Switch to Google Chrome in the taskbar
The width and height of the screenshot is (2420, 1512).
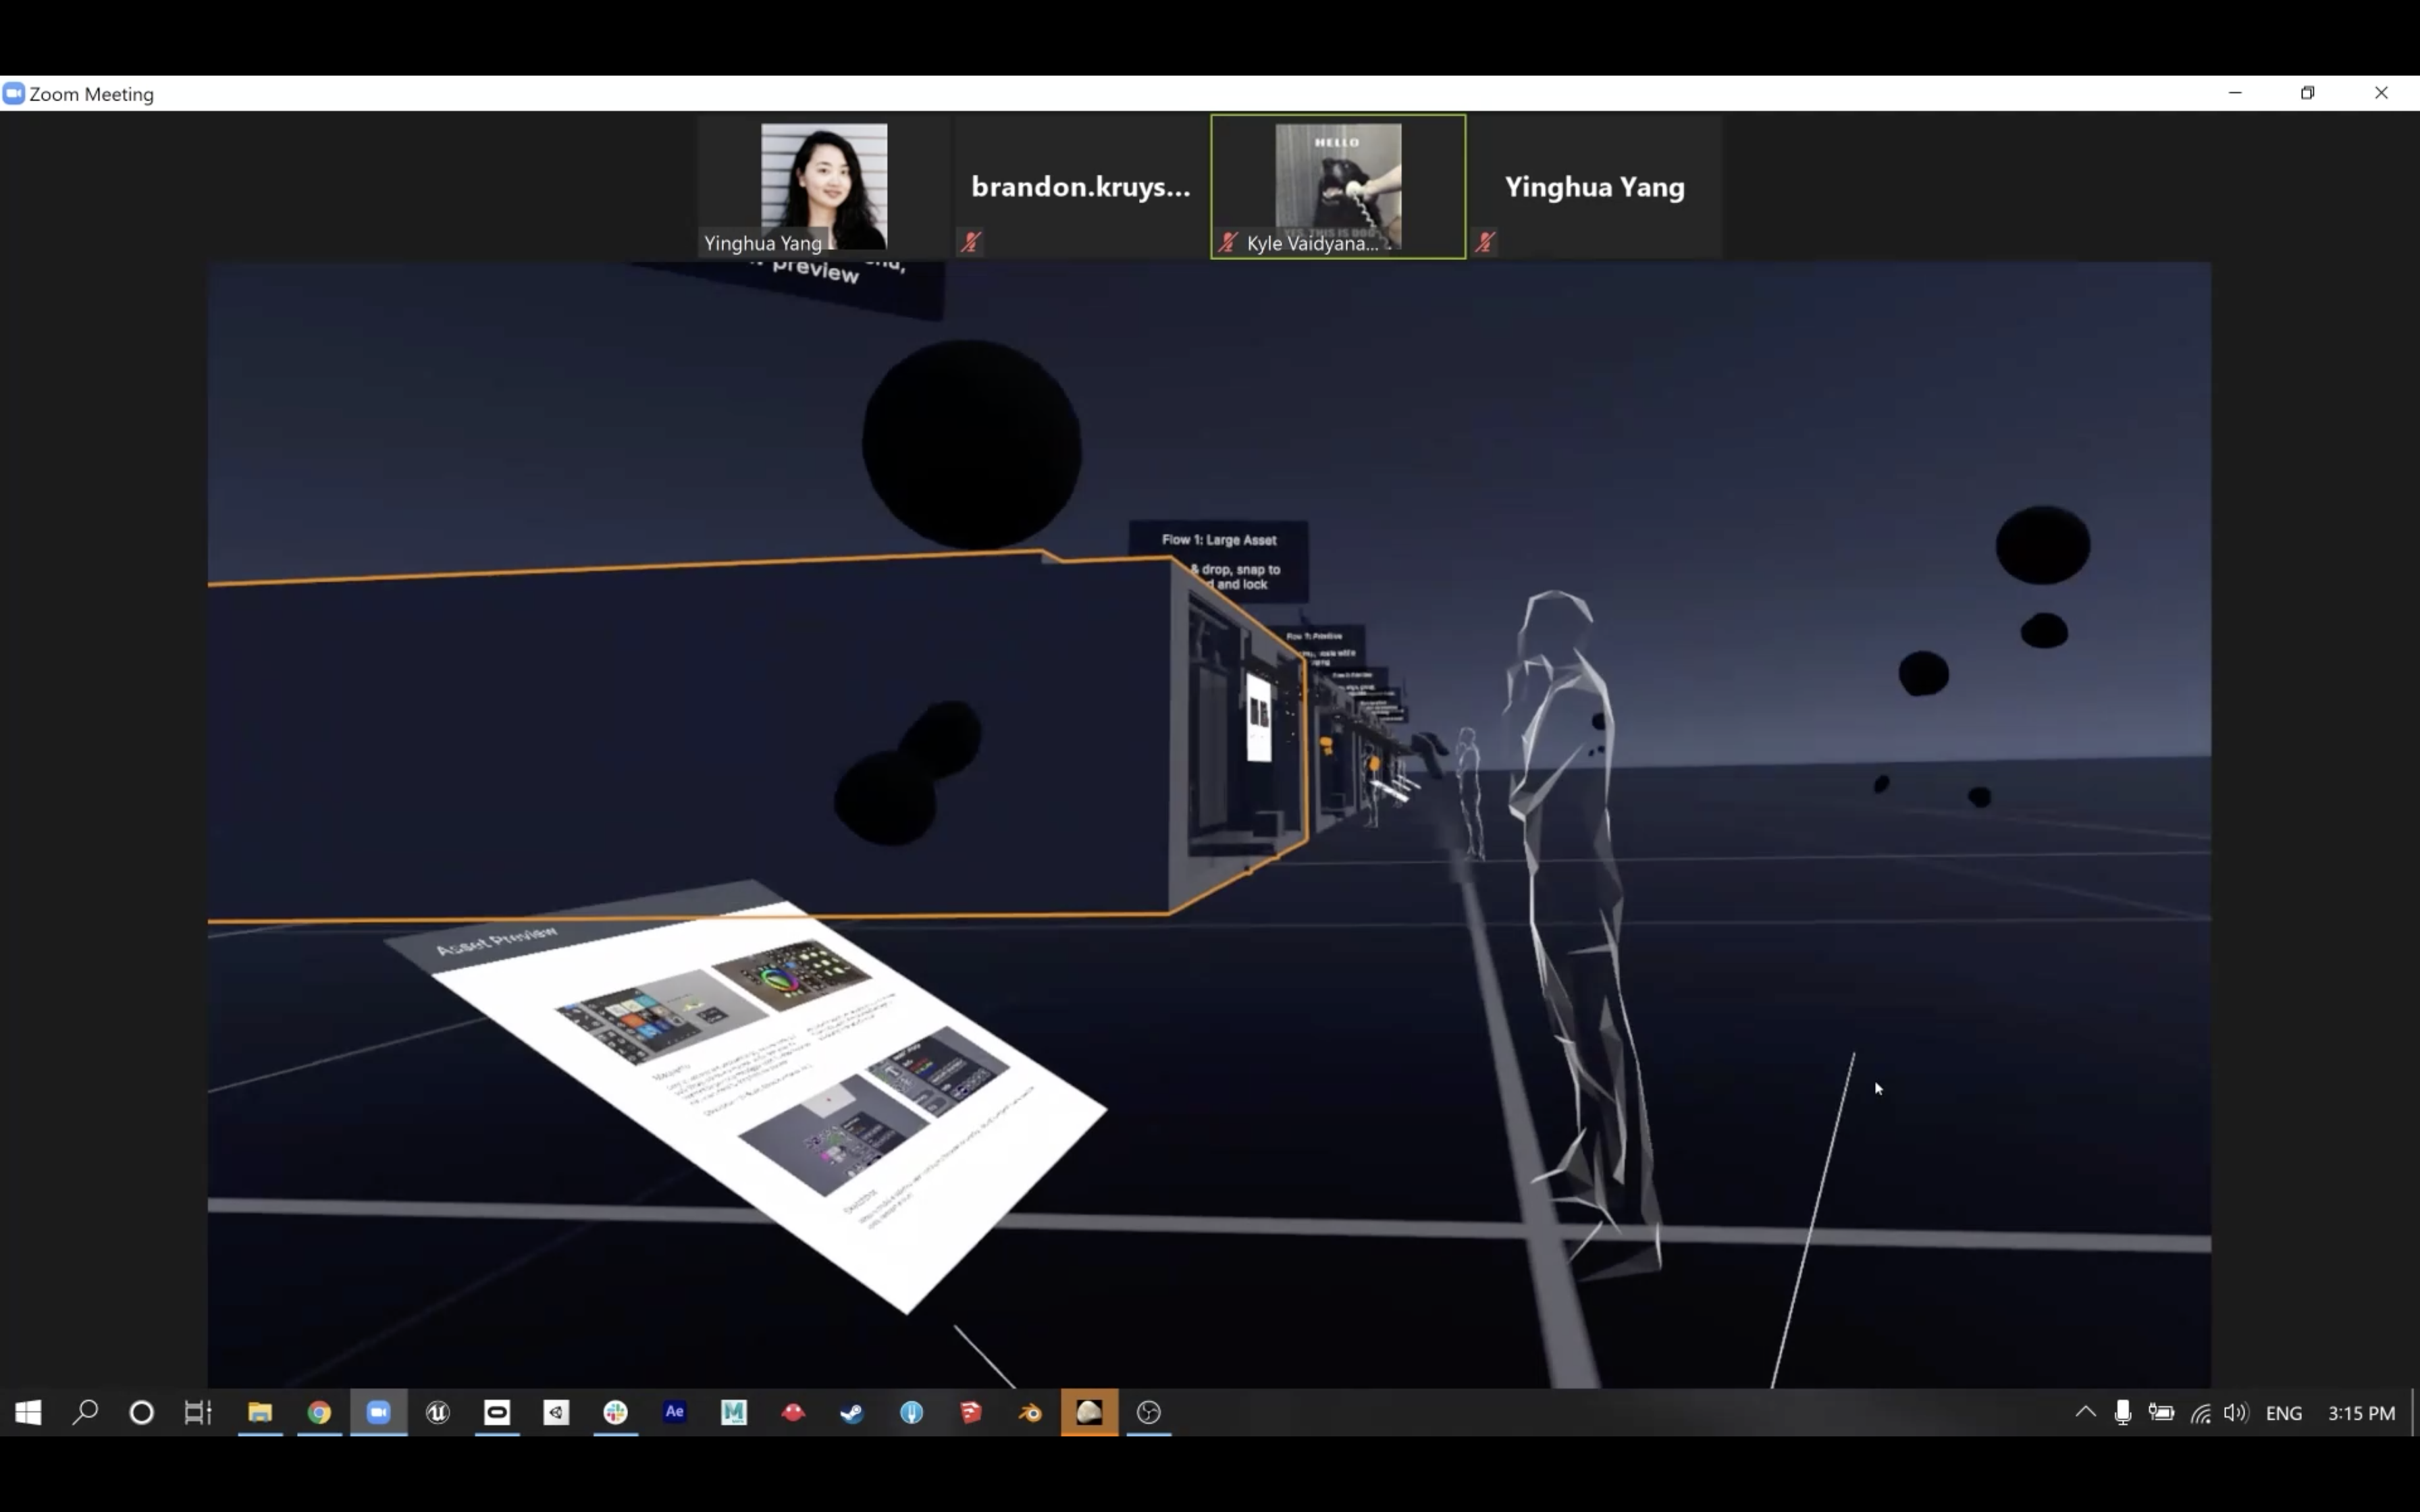point(319,1412)
